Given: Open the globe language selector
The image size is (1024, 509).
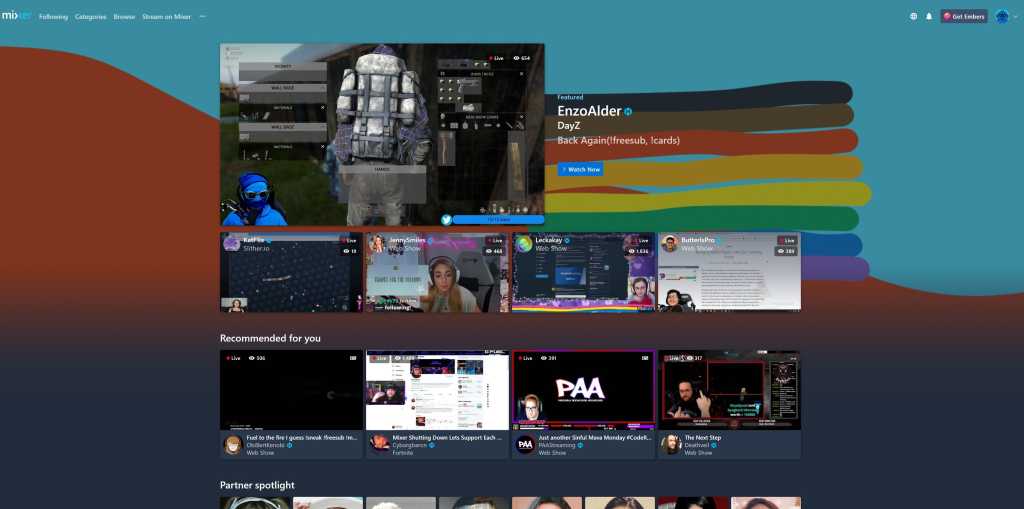Looking at the screenshot, I should click(914, 16).
